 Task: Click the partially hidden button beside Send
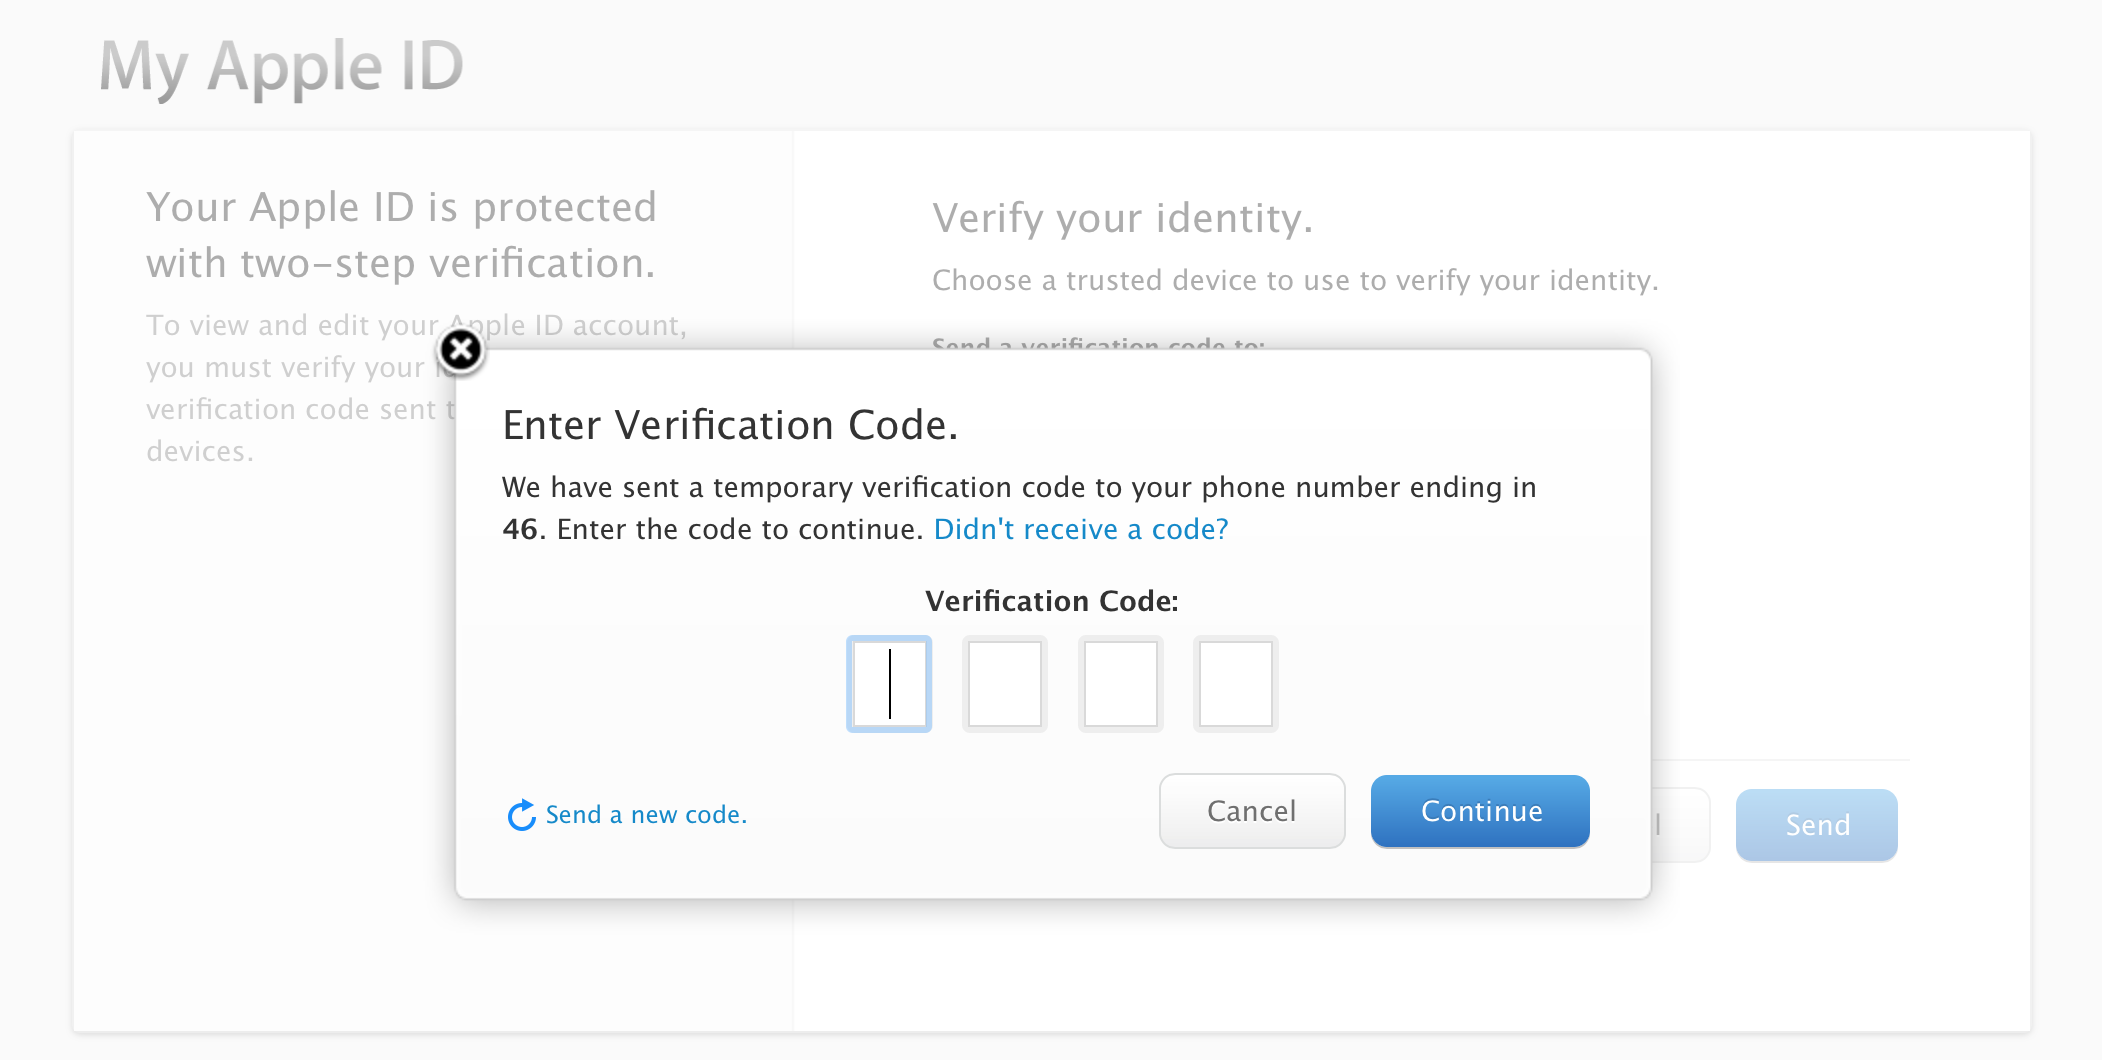tap(1680, 825)
